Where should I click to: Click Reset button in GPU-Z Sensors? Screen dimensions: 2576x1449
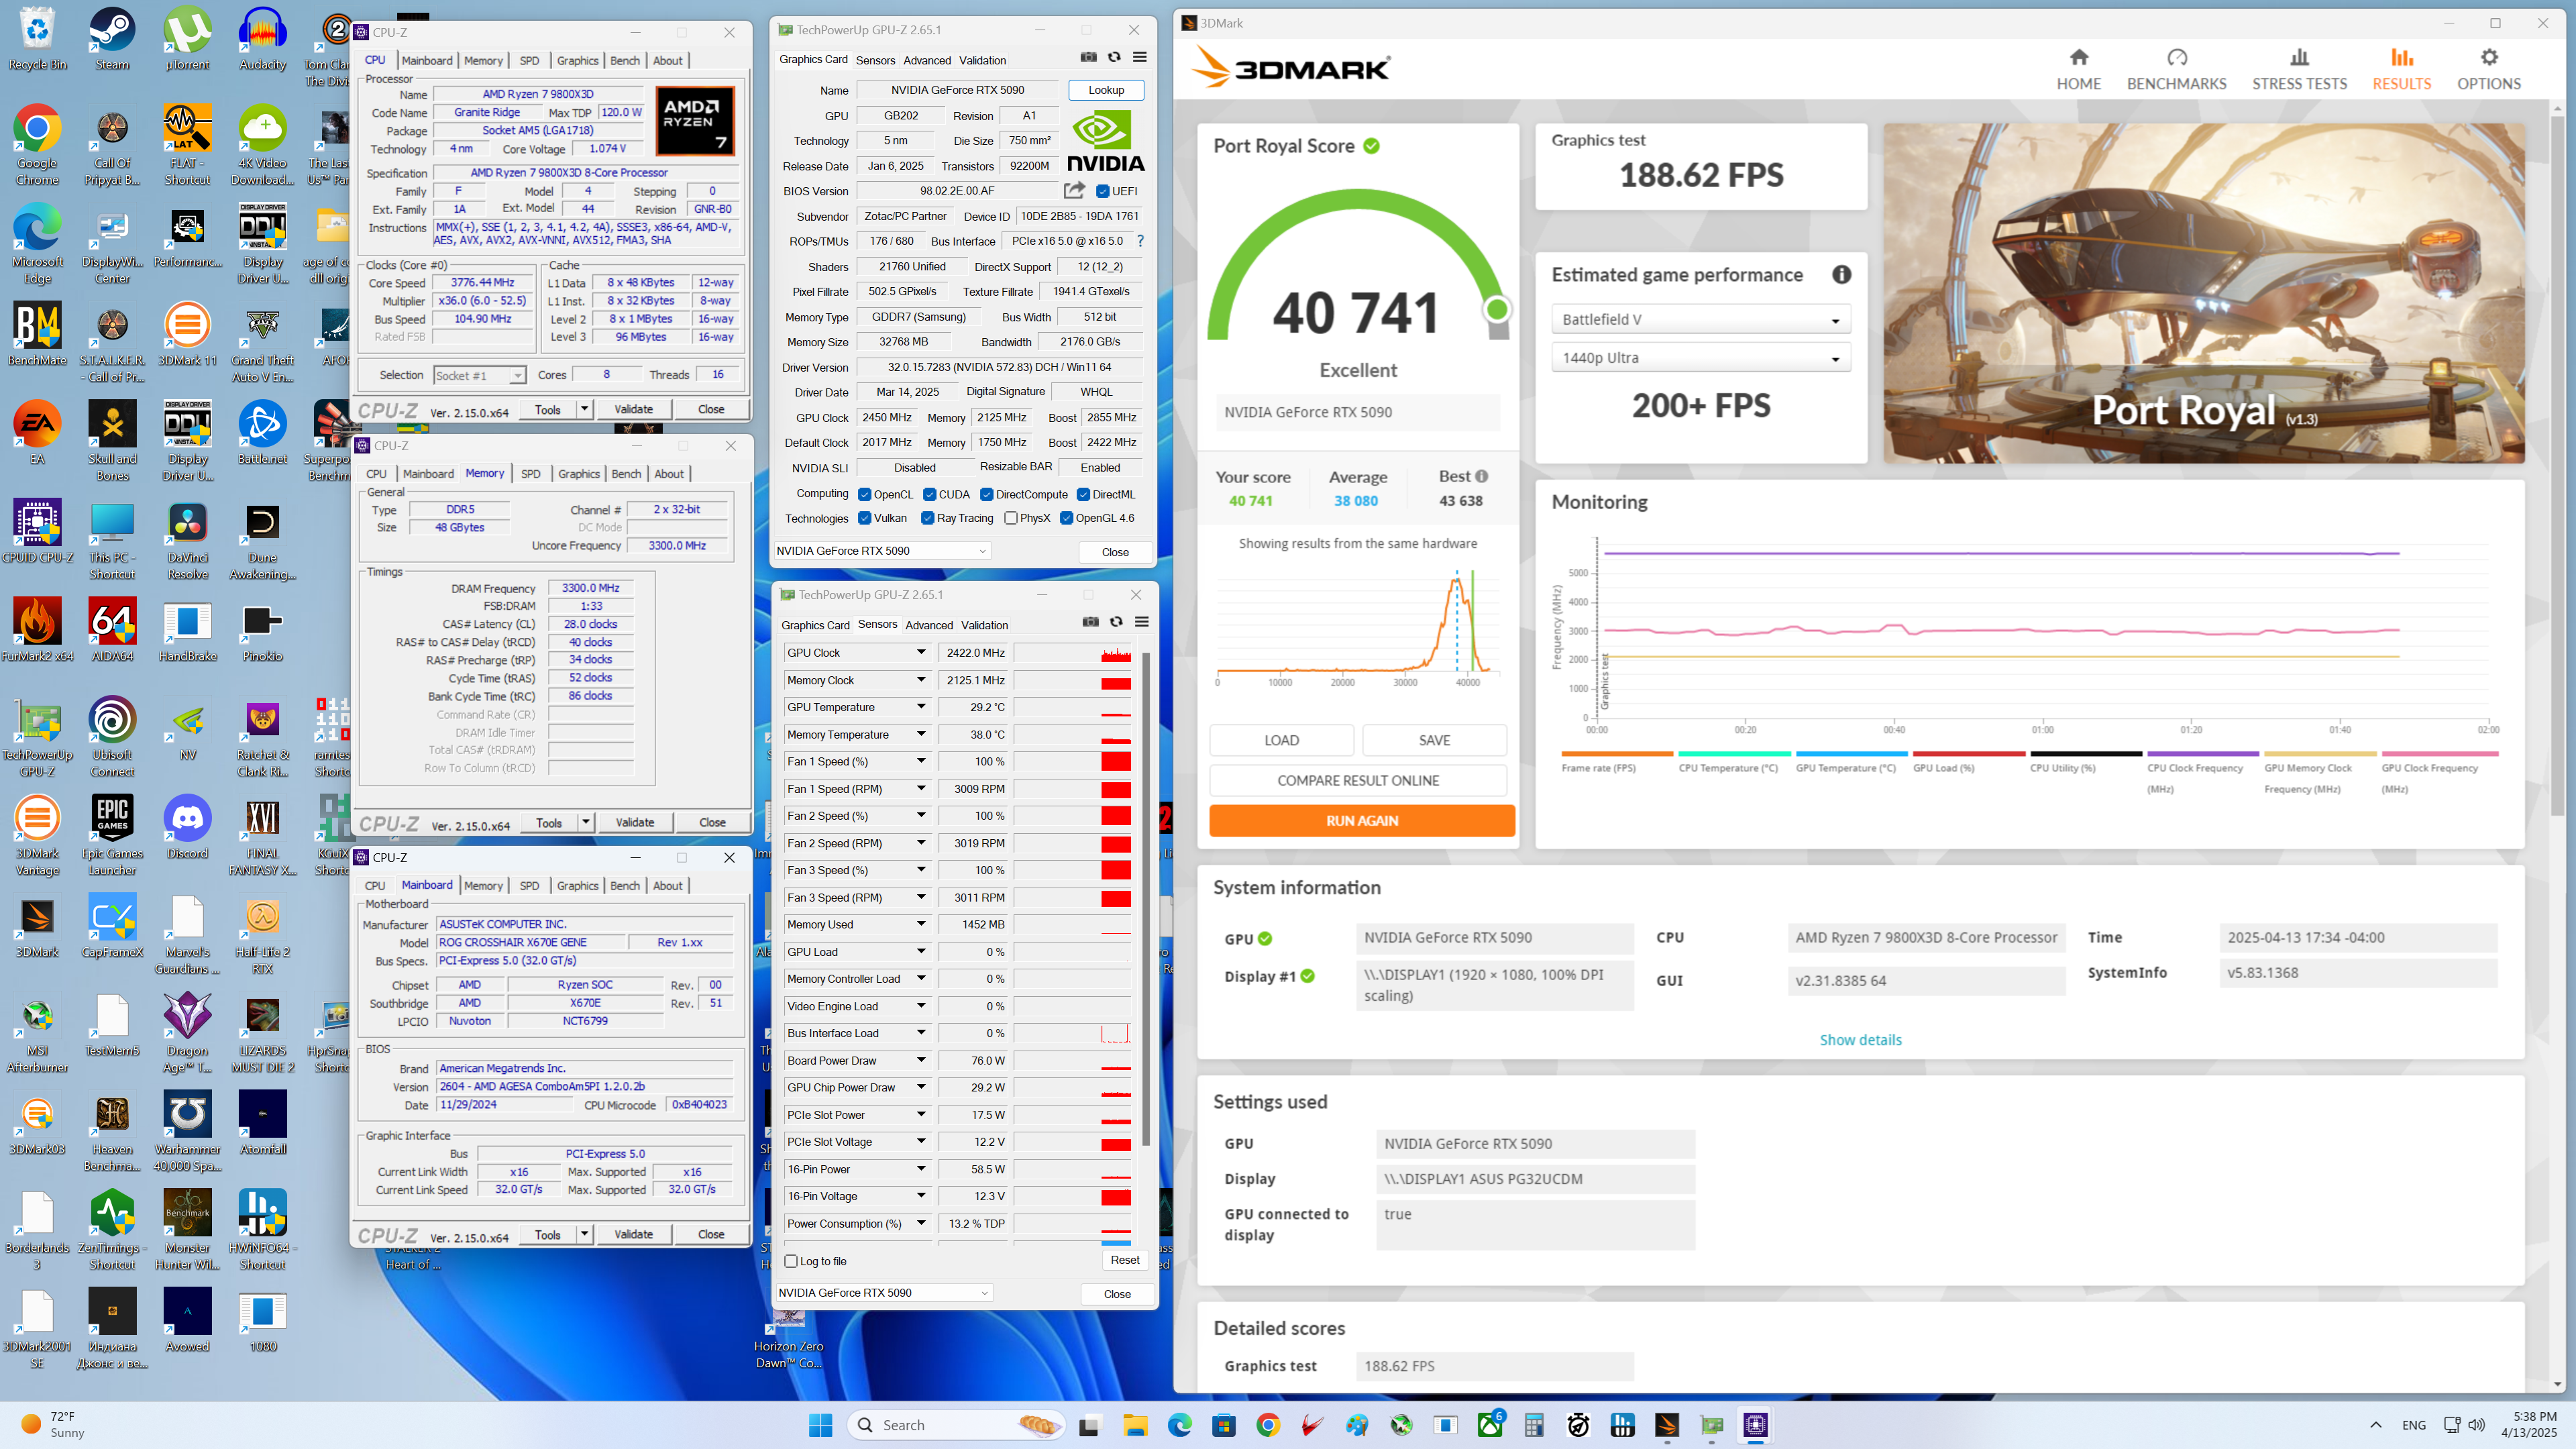[1124, 1260]
